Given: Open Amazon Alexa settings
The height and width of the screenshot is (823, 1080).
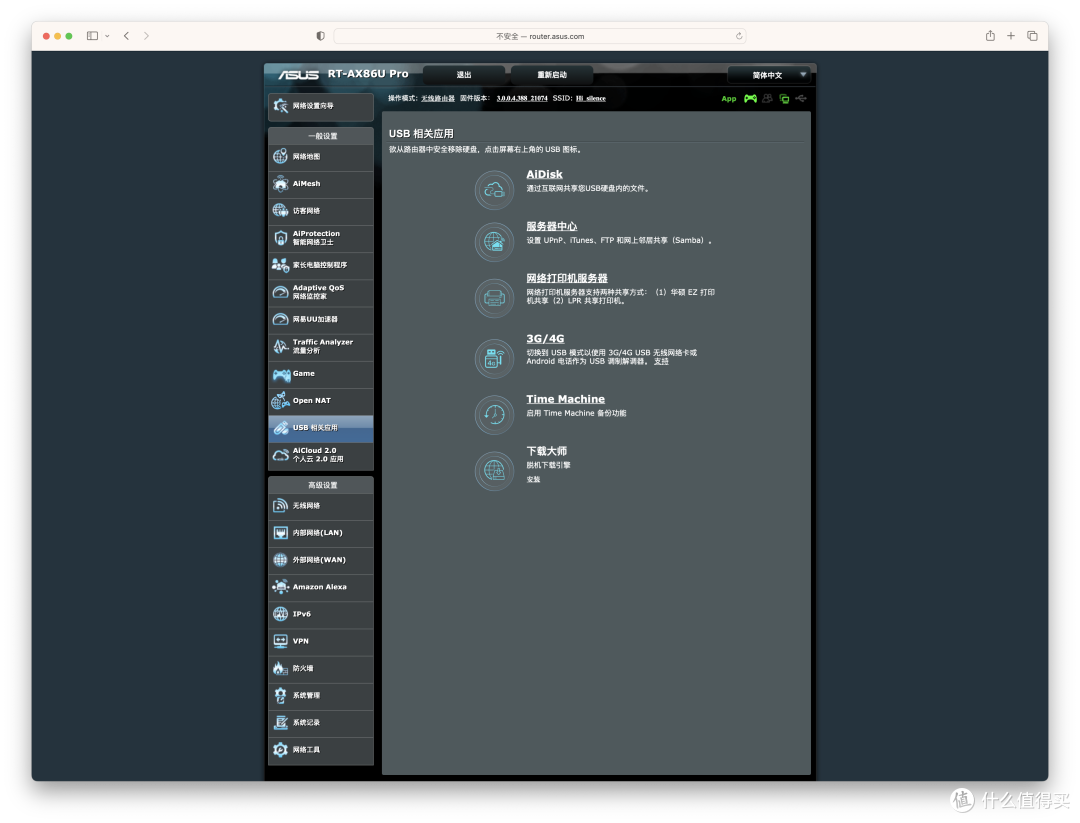Looking at the screenshot, I should (x=320, y=587).
